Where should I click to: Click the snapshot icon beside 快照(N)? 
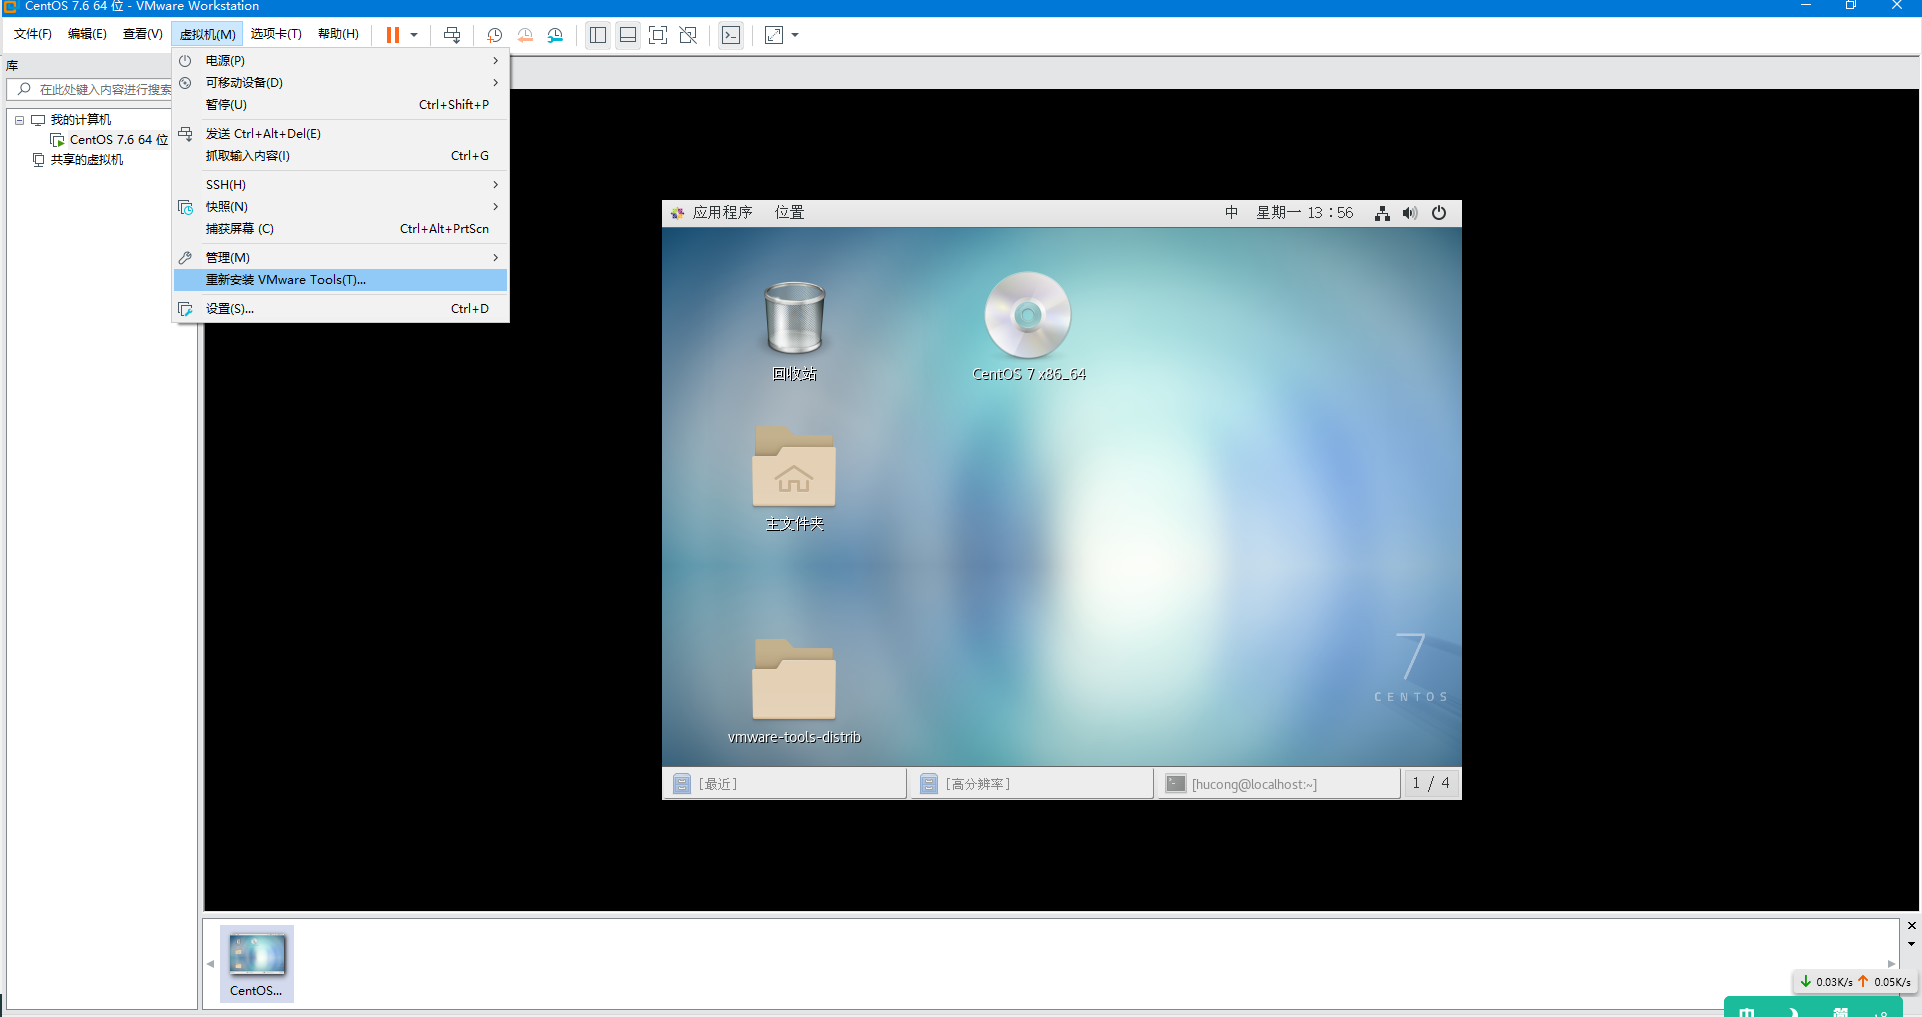(x=185, y=207)
